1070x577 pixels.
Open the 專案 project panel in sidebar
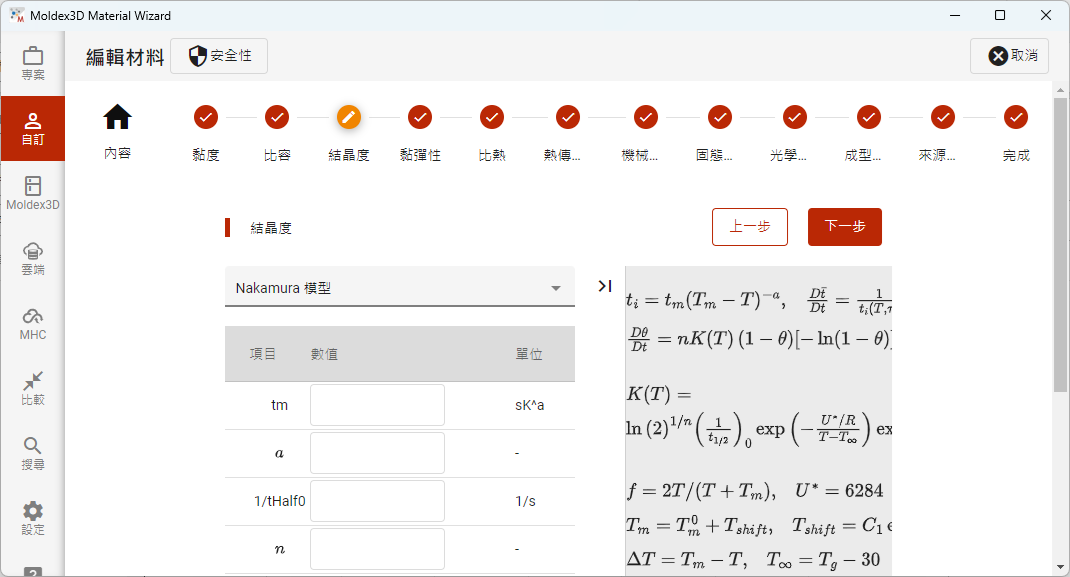coord(33,62)
